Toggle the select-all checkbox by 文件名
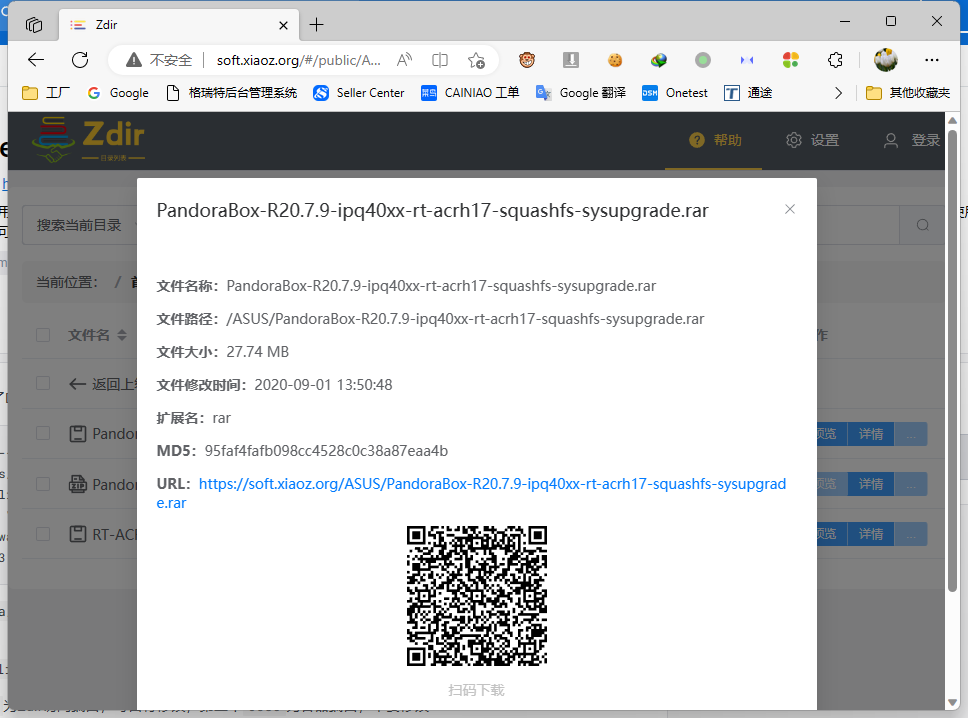This screenshot has height=718, width=968. [x=43, y=335]
